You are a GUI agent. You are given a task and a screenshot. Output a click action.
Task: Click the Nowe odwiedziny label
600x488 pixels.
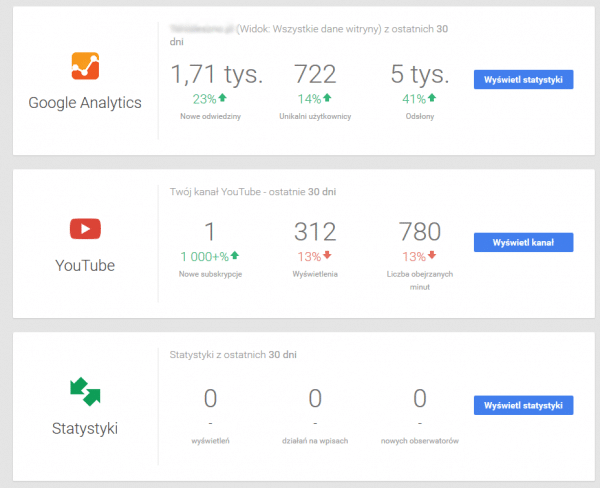point(210,116)
